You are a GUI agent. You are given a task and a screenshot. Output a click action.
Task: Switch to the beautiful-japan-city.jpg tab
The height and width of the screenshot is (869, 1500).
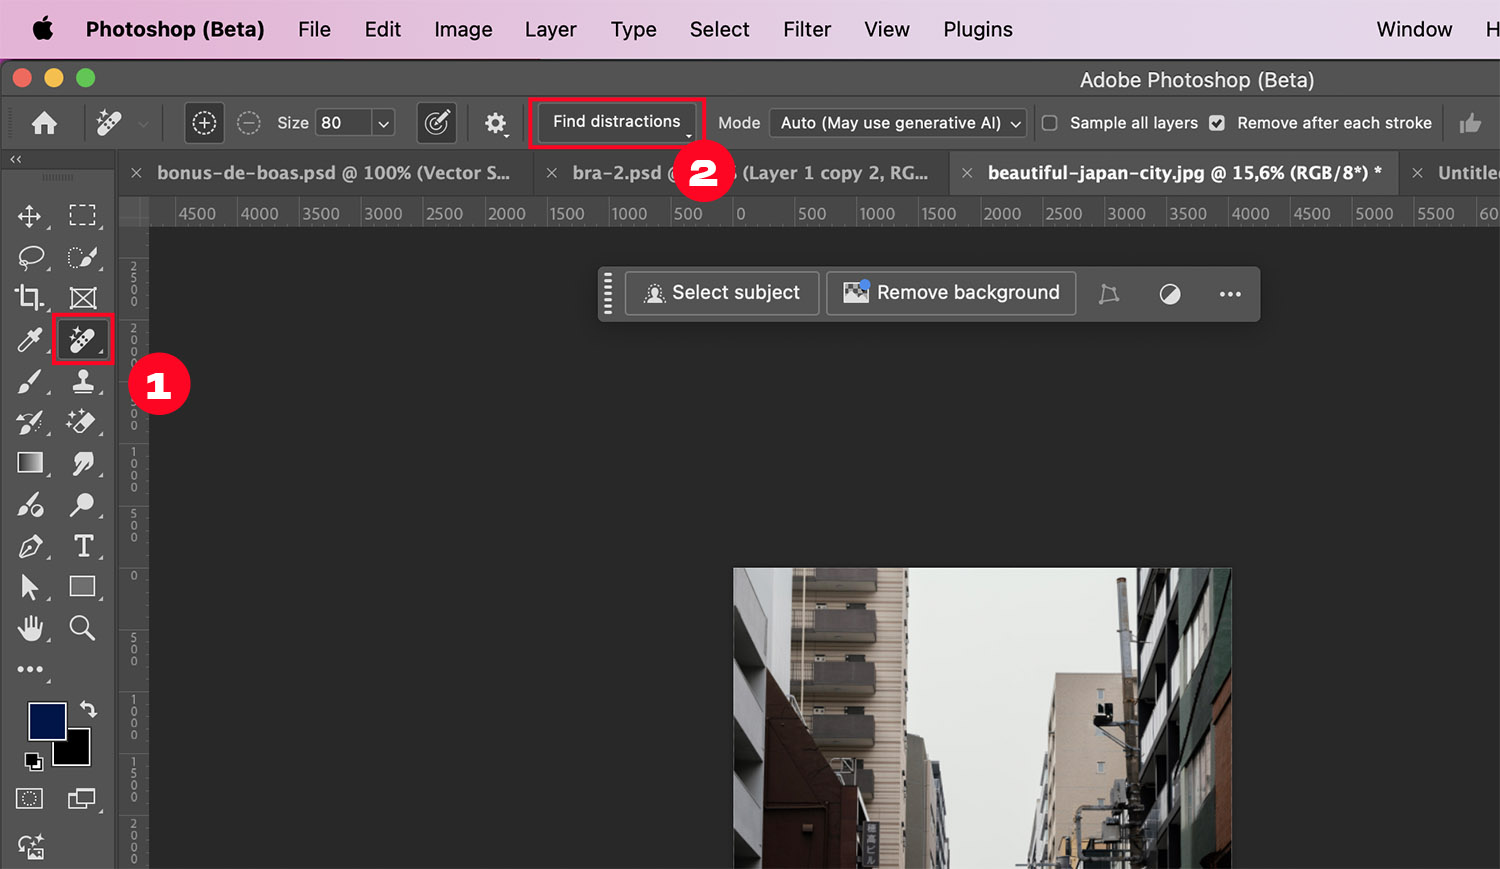pos(1184,173)
